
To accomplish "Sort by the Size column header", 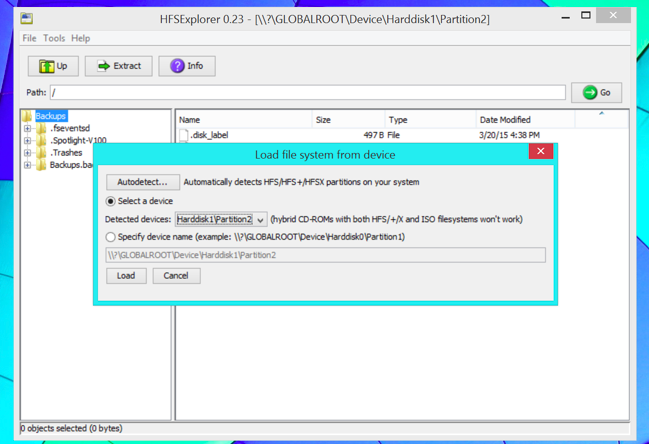I will click(x=349, y=120).
